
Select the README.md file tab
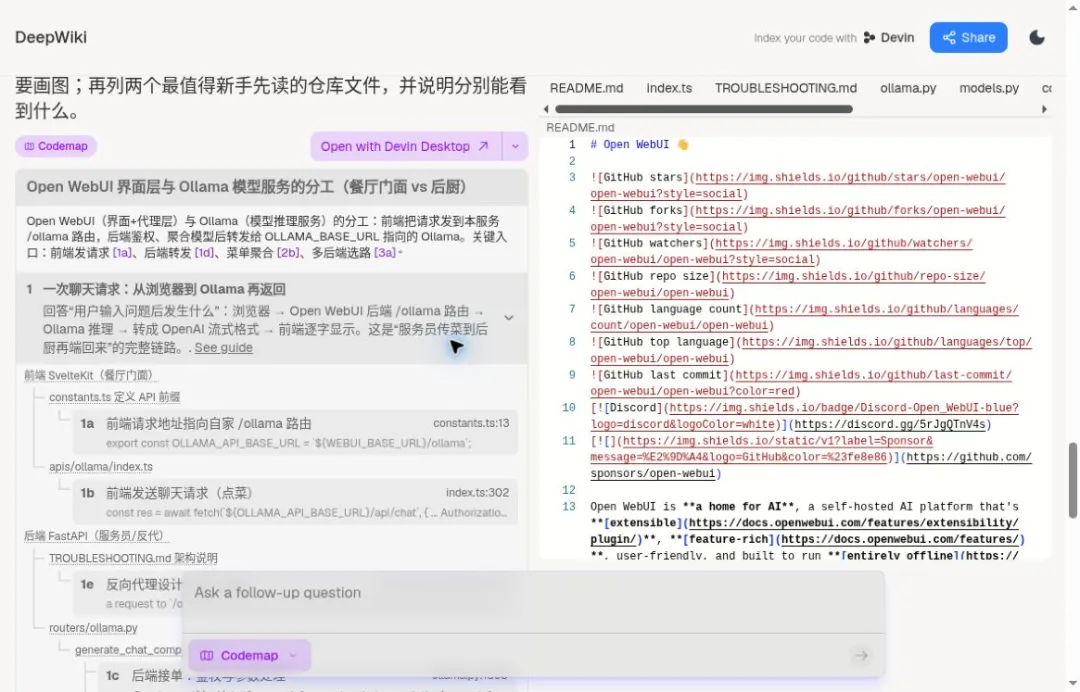586,88
